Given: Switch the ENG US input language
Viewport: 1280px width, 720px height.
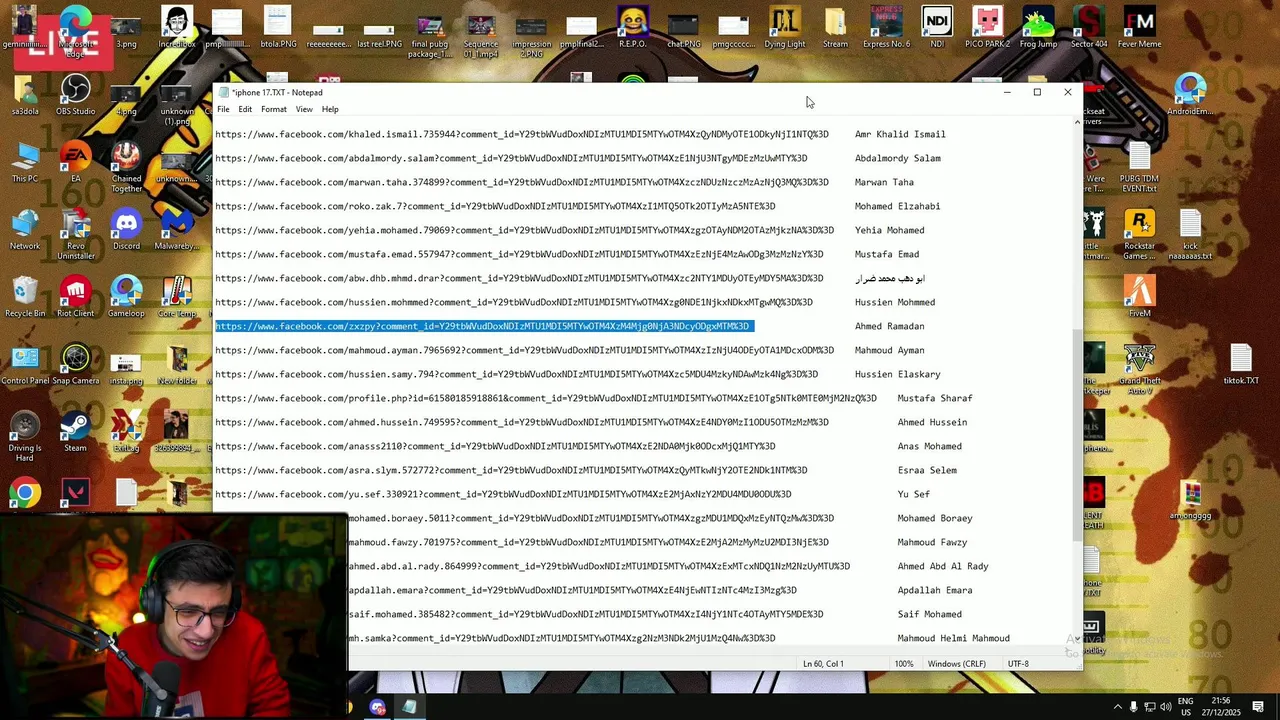Looking at the screenshot, I should pos(1186,707).
